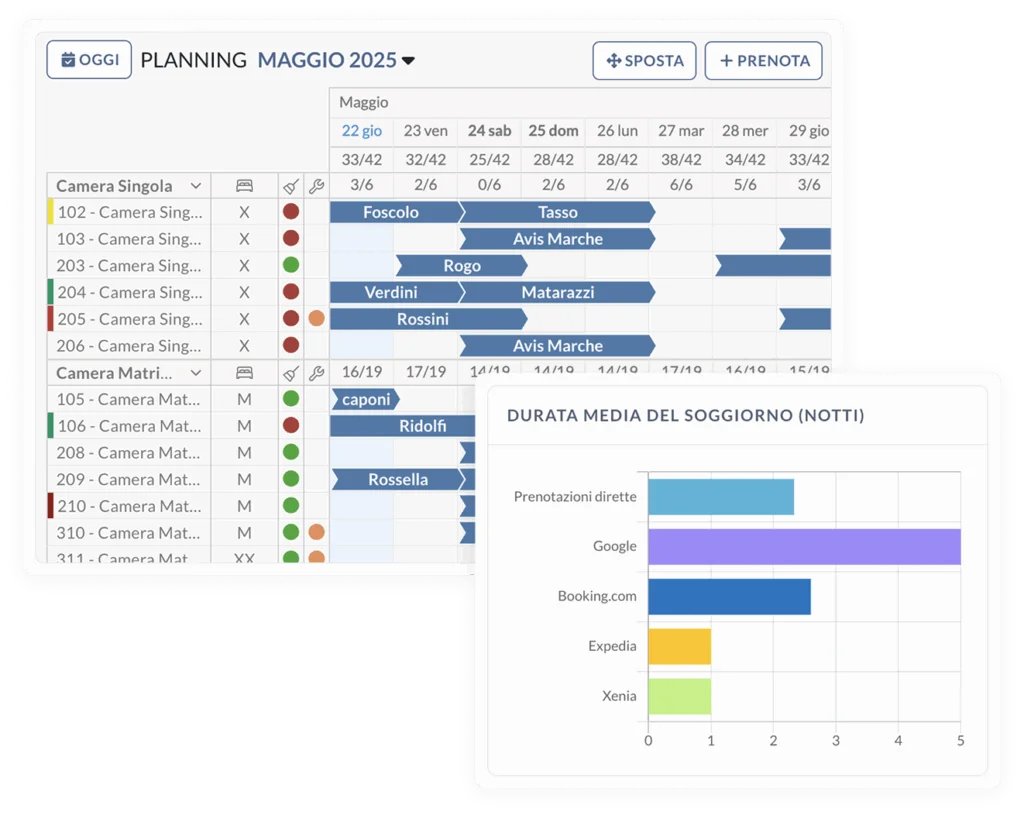Select the 23 ven day column
This screenshot has width=1024, height=815.
pyautogui.click(x=426, y=131)
